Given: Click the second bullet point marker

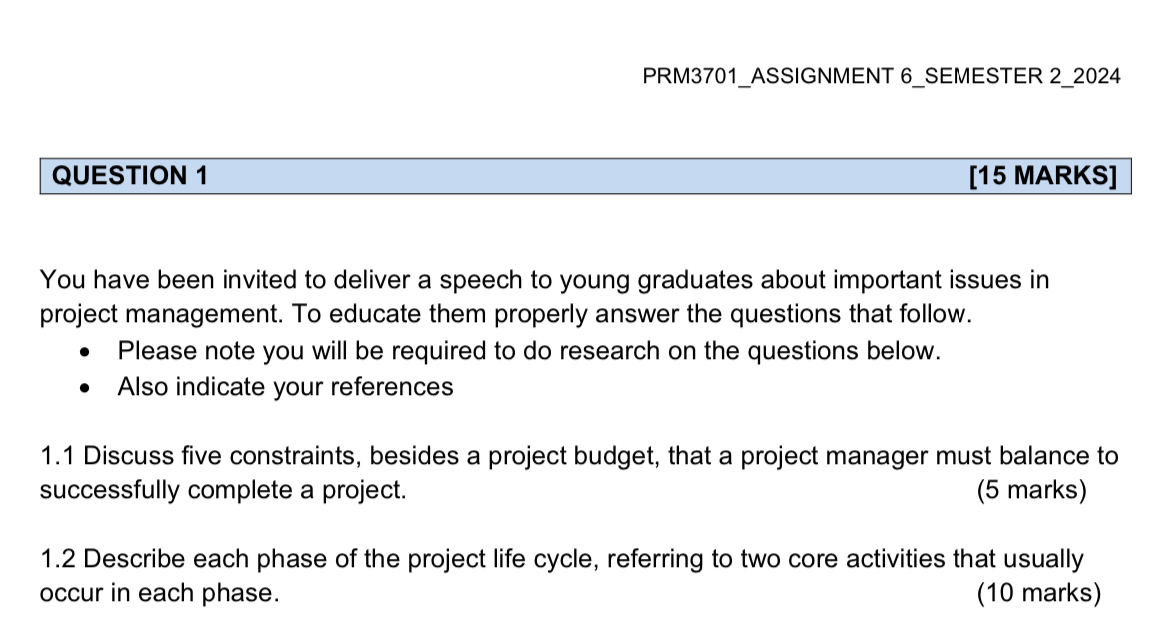Looking at the screenshot, I should pyautogui.click(x=91, y=388).
